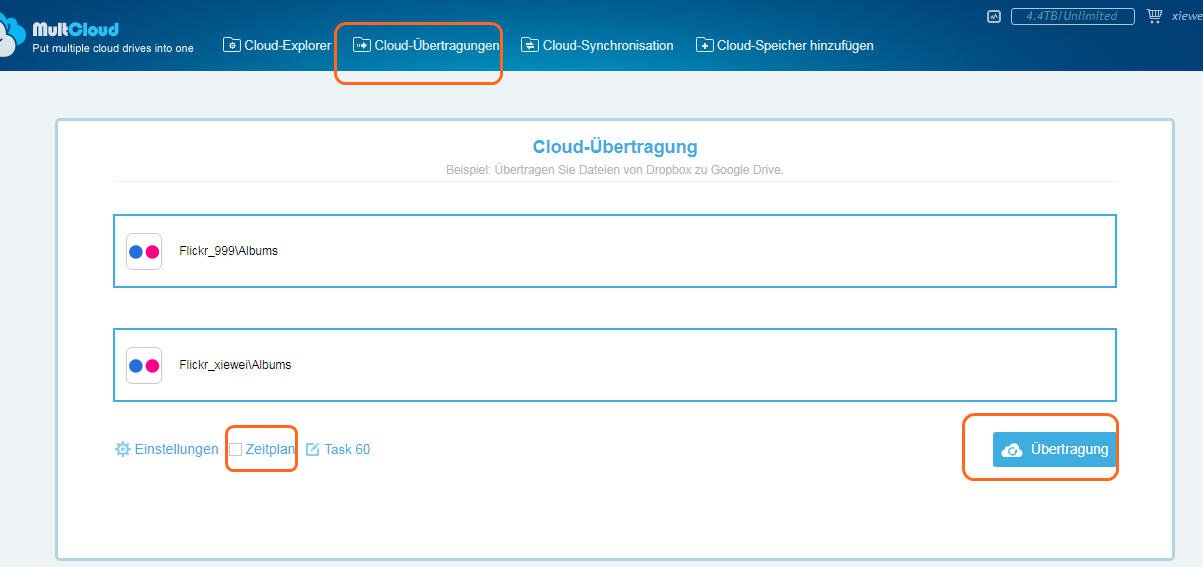Open the Cloud-Speicher hinzufügen tab
Screen dimensions: 1203x567
[x=785, y=45]
